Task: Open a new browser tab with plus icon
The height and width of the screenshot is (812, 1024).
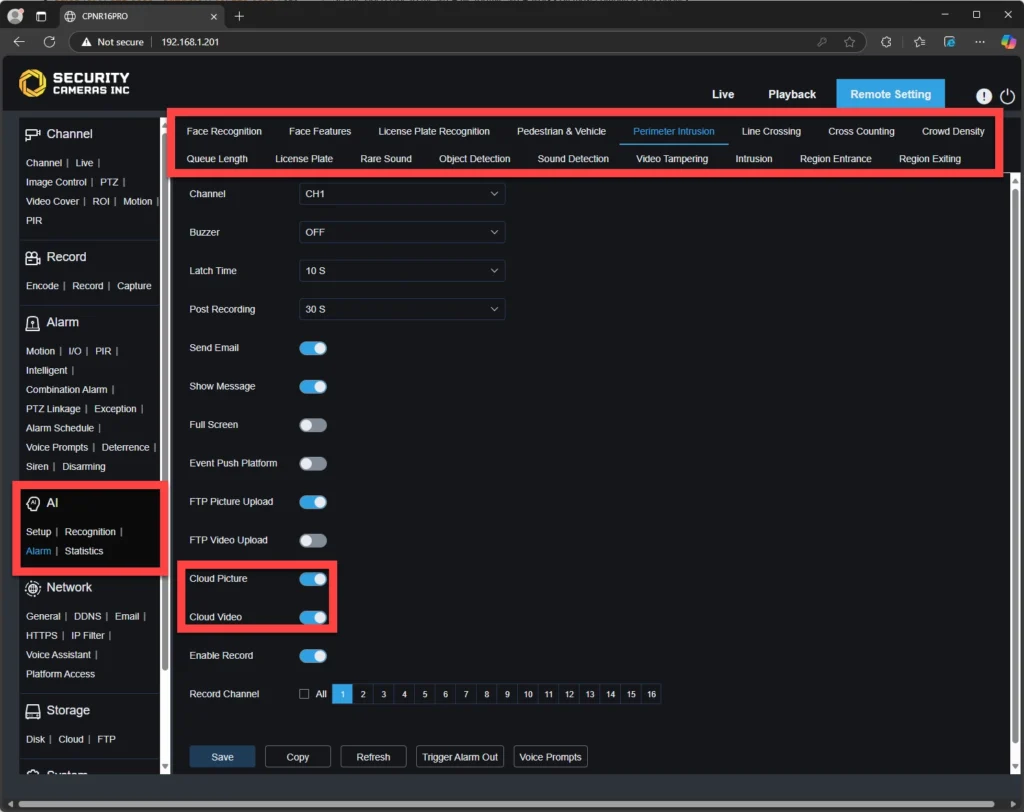Action: [x=239, y=16]
